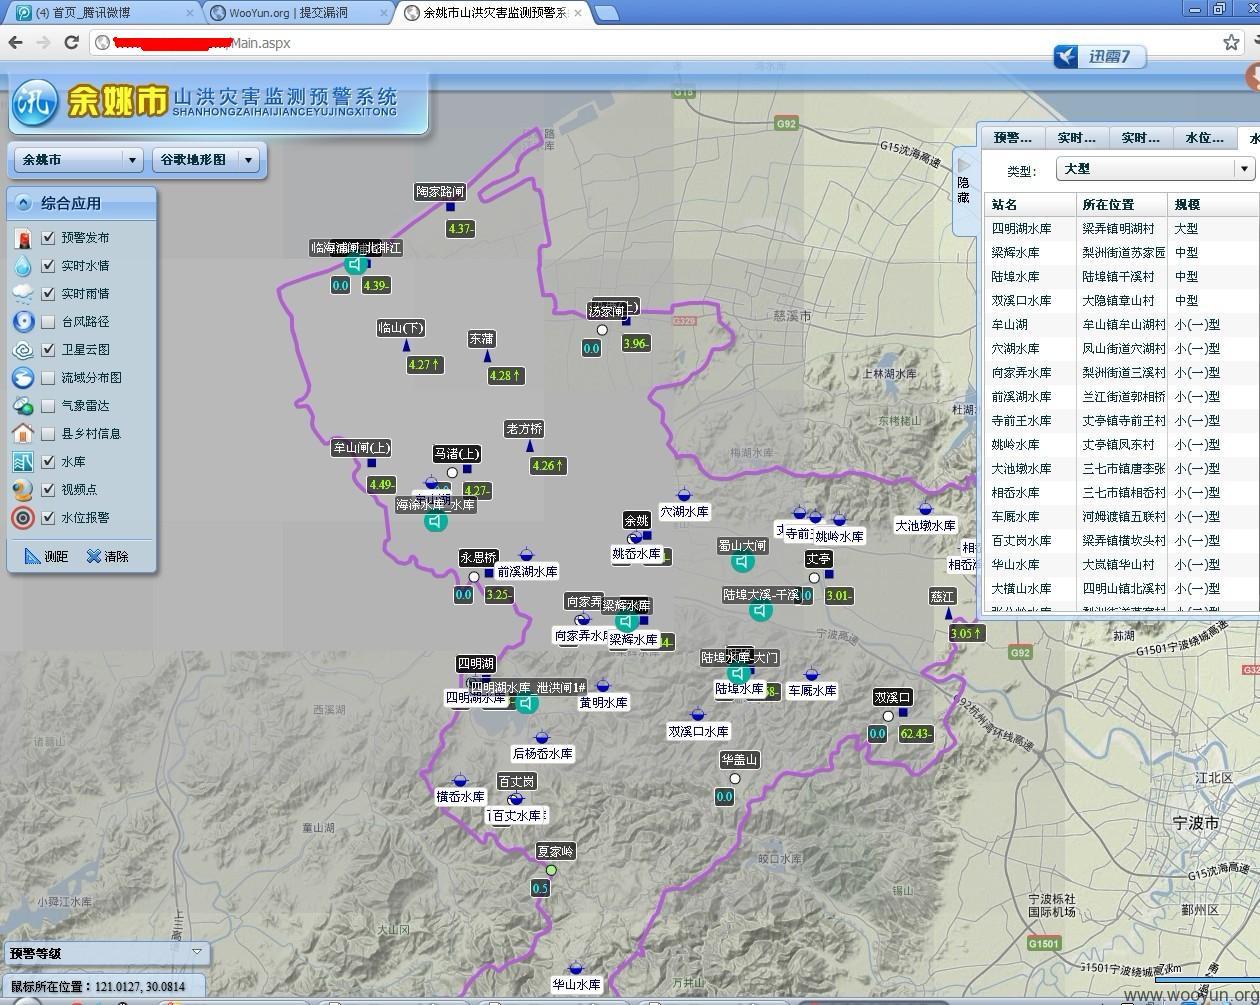This screenshot has width=1260, height=1005.
Task: Toggle the 台风路径 checkbox
Action: coord(47,322)
